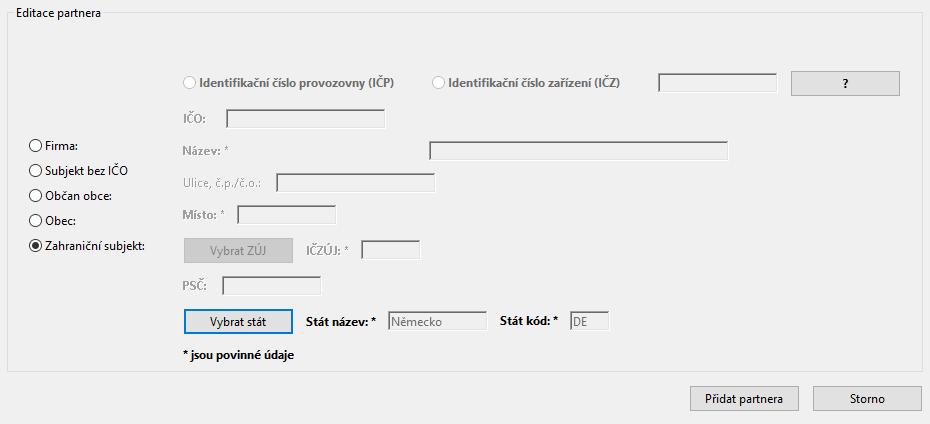Choose the Subjekt bez IČO option
Viewport: 930px width, 424px height.
tap(36, 171)
